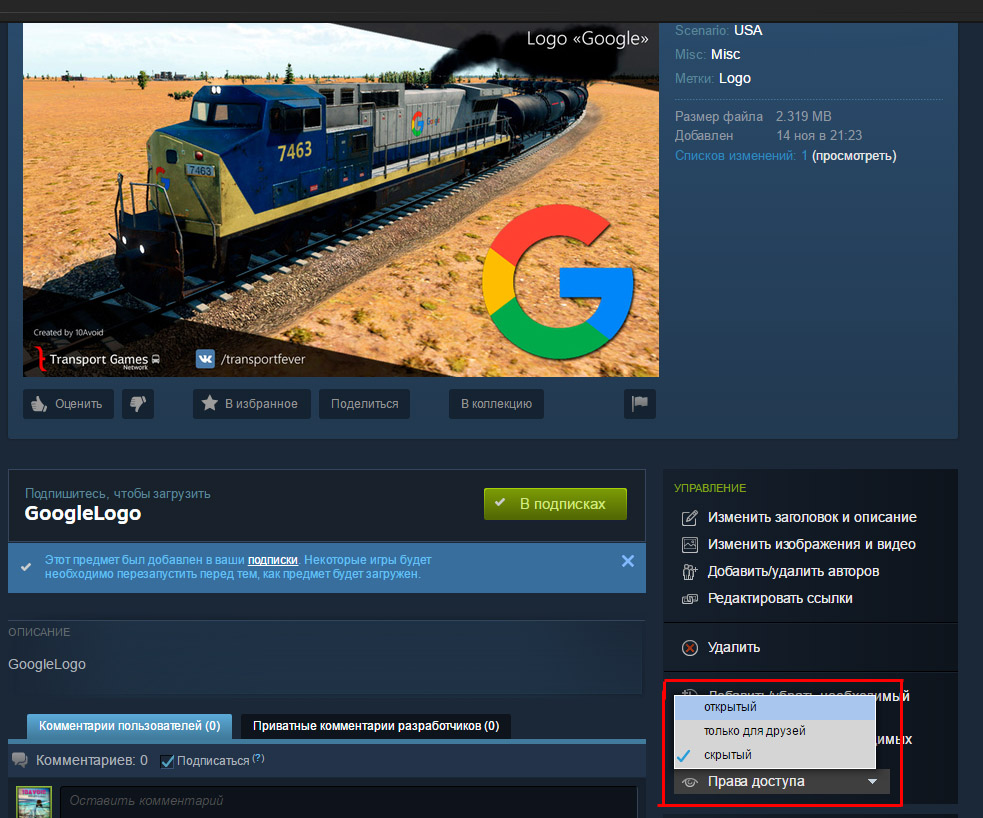Click the Оставить комментарий input field

[x=349, y=802]
